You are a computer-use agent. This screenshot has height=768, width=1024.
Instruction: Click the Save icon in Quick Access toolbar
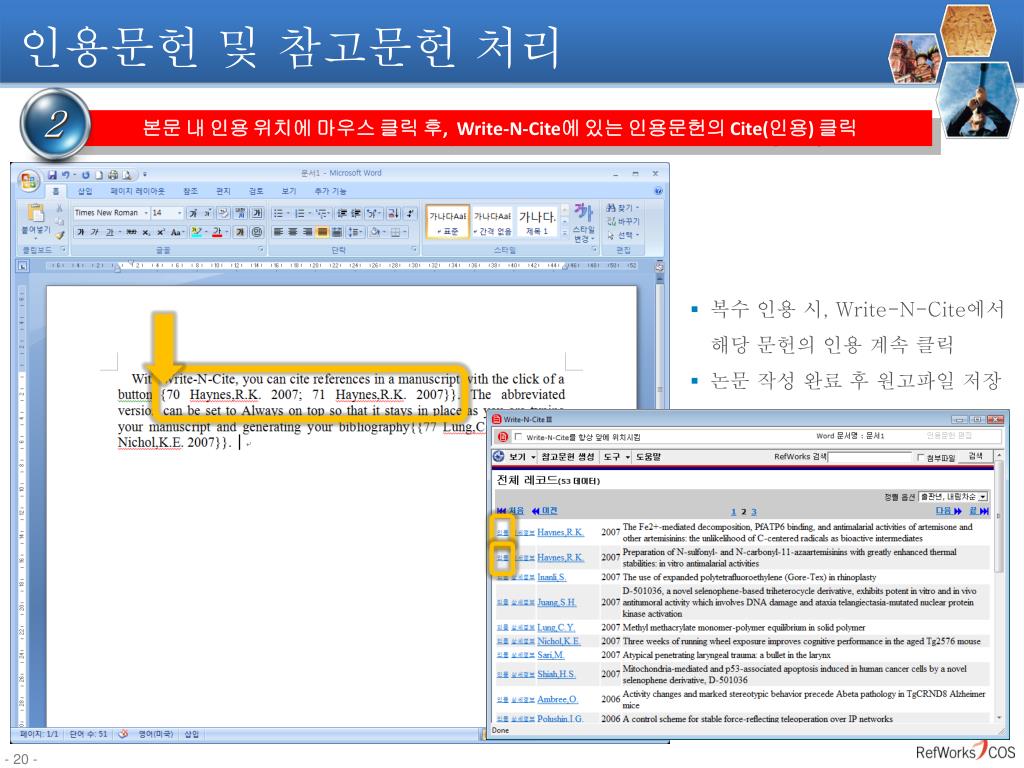[52, 175]
